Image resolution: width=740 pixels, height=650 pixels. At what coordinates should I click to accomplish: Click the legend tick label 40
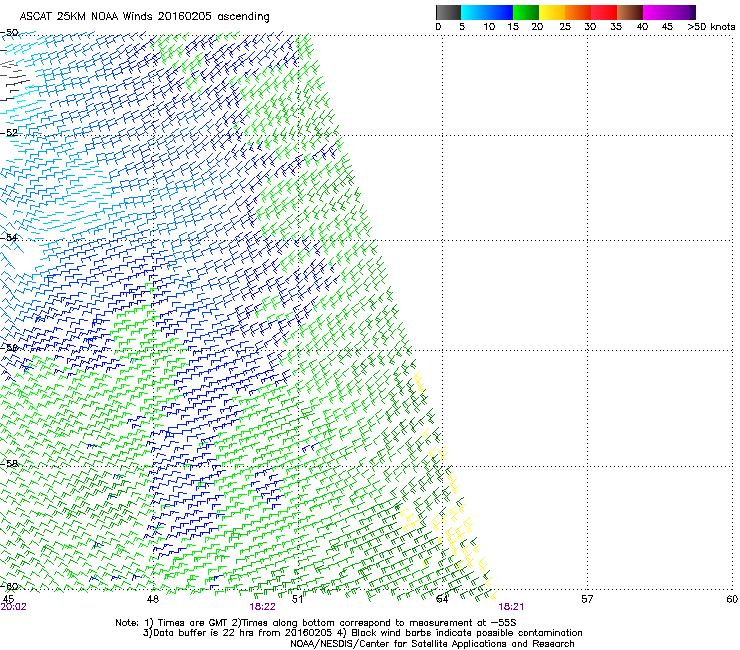(x=642, y=27)
